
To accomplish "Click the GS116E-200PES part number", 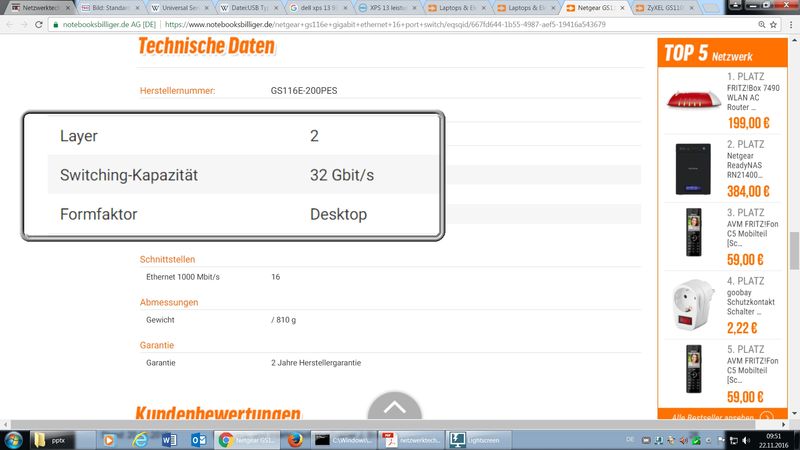I will tap(304, 91).
